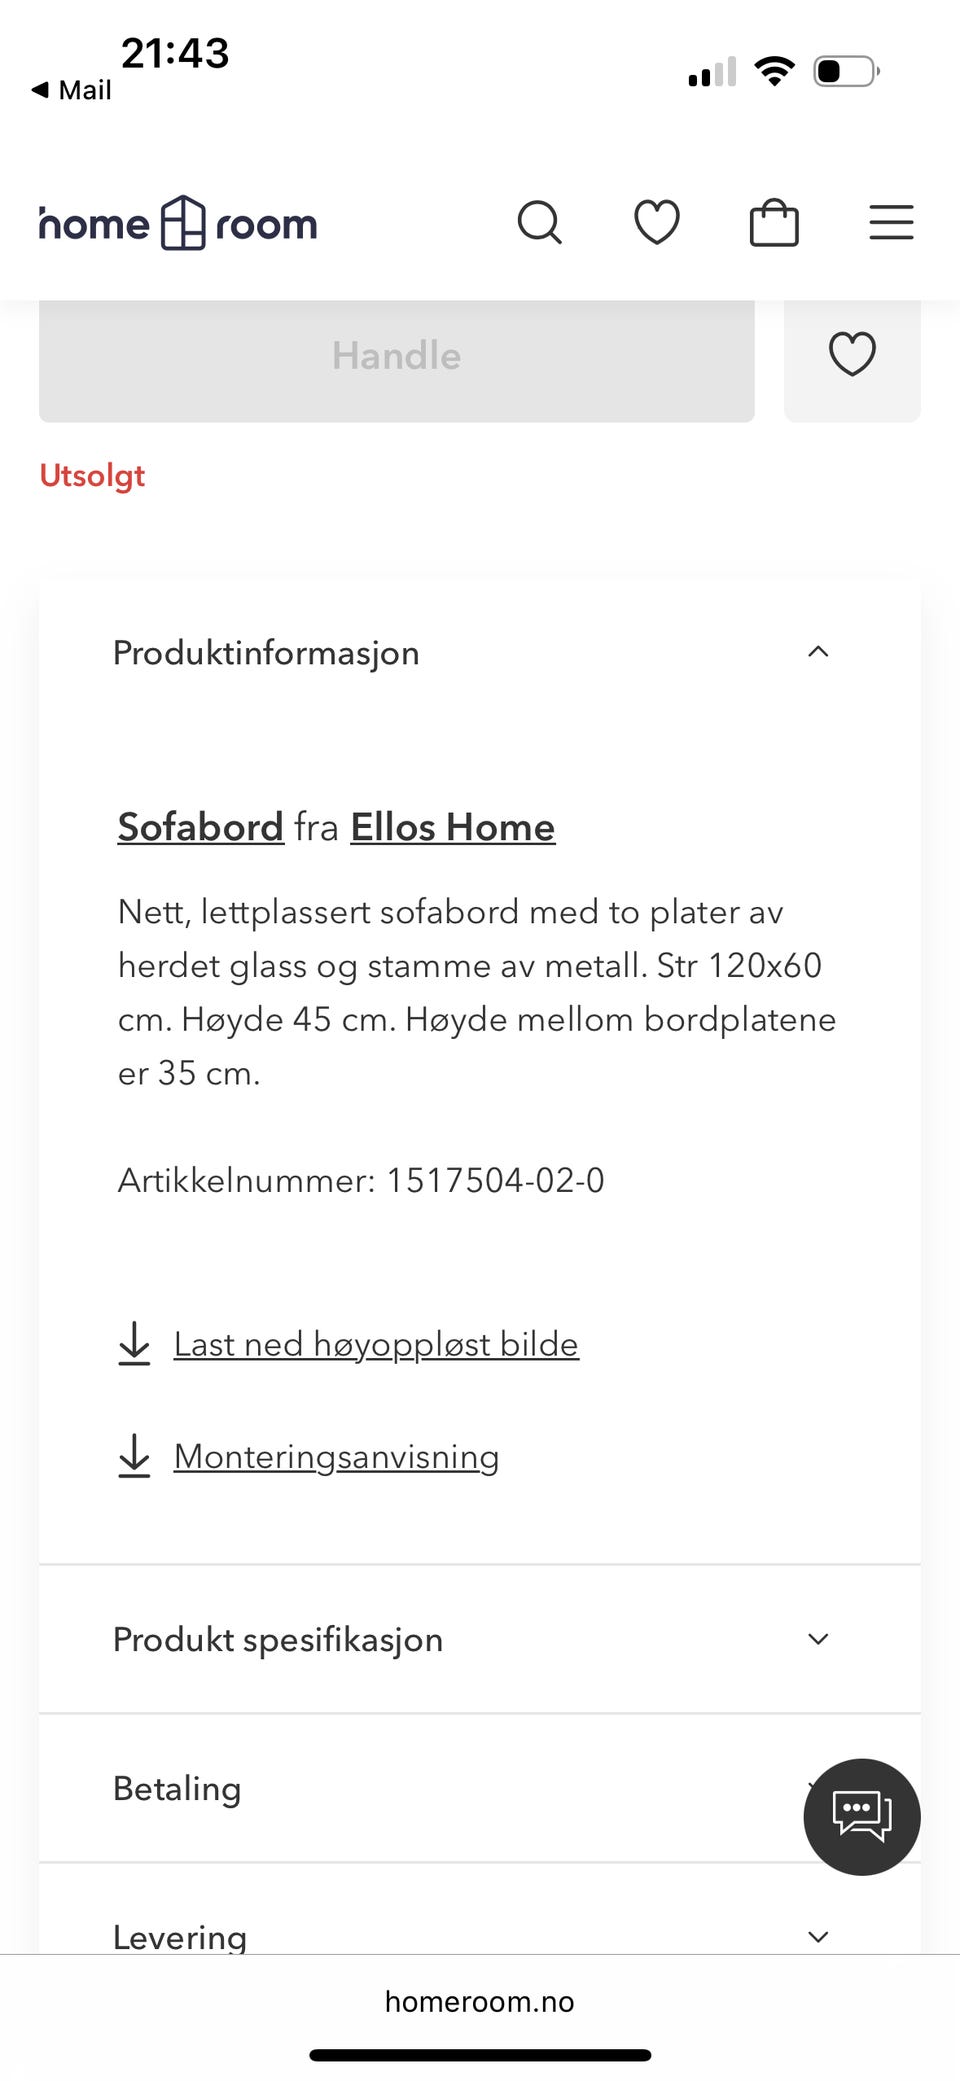Expand the Betaling section

click(818, 1789)
